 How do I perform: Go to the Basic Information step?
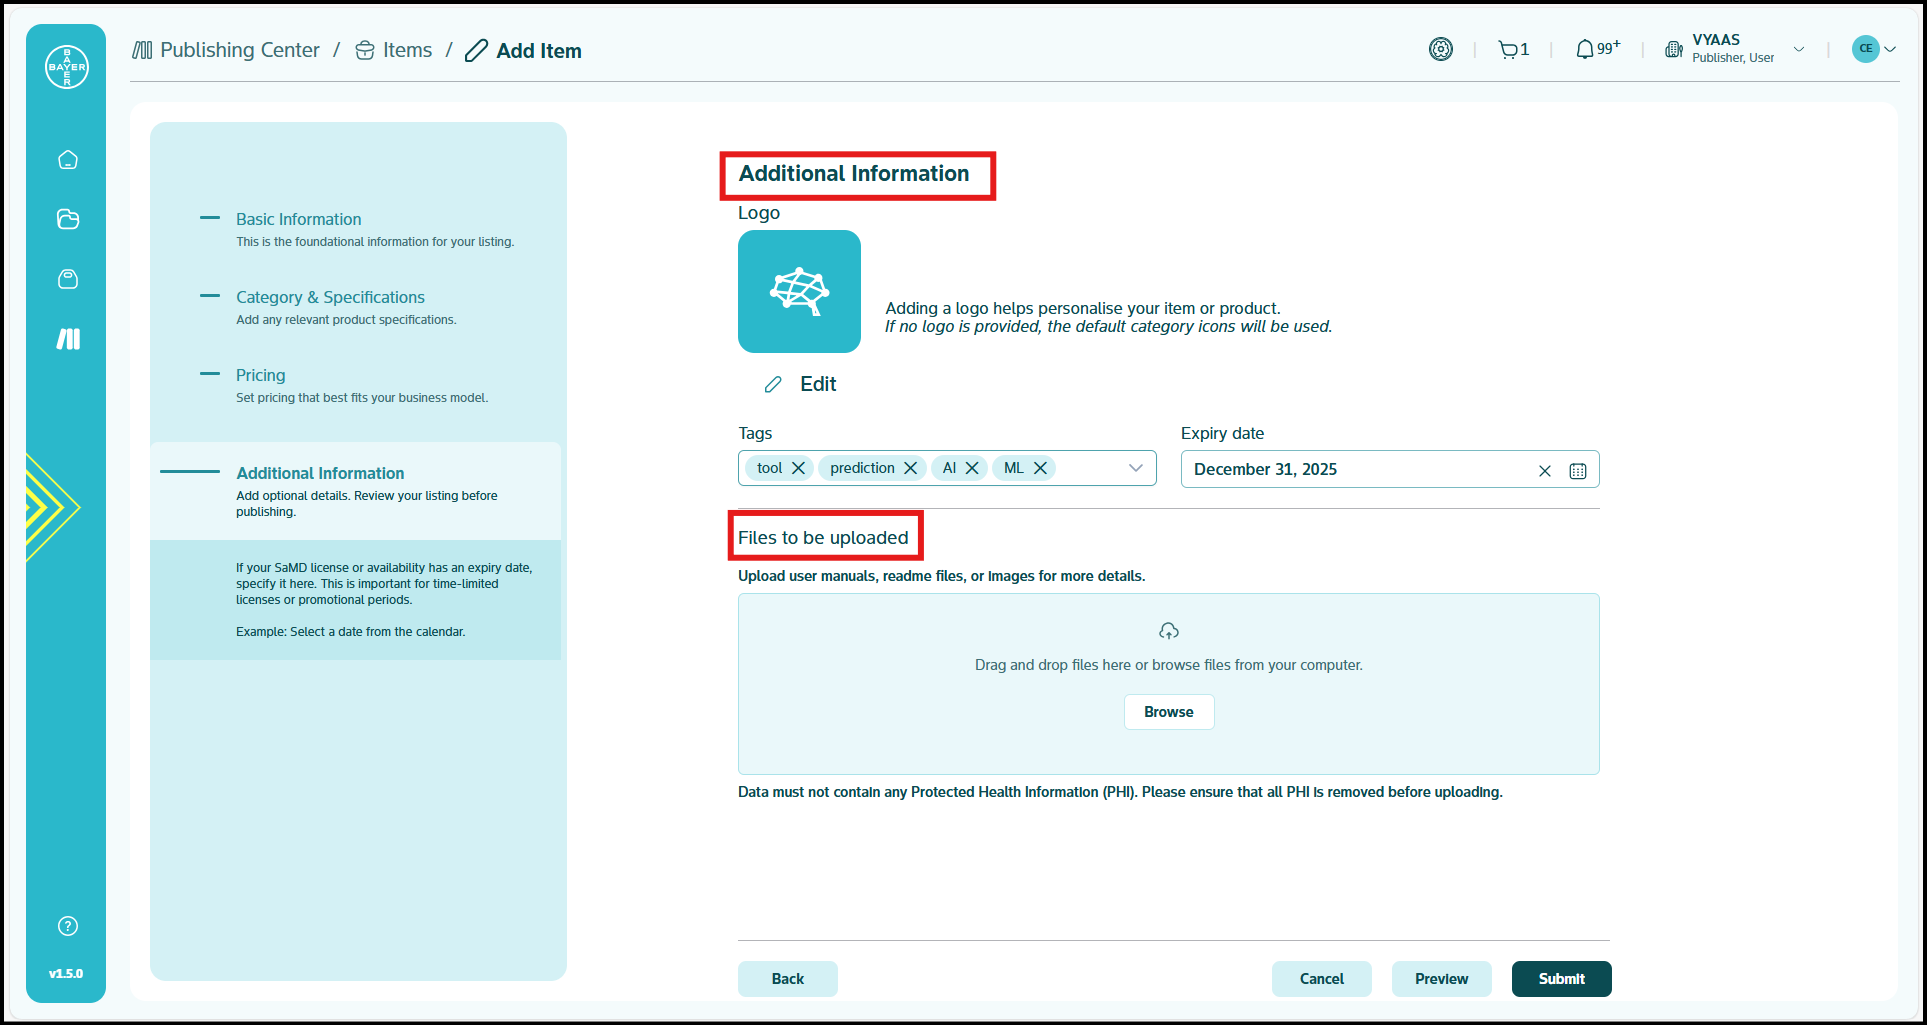298,219
